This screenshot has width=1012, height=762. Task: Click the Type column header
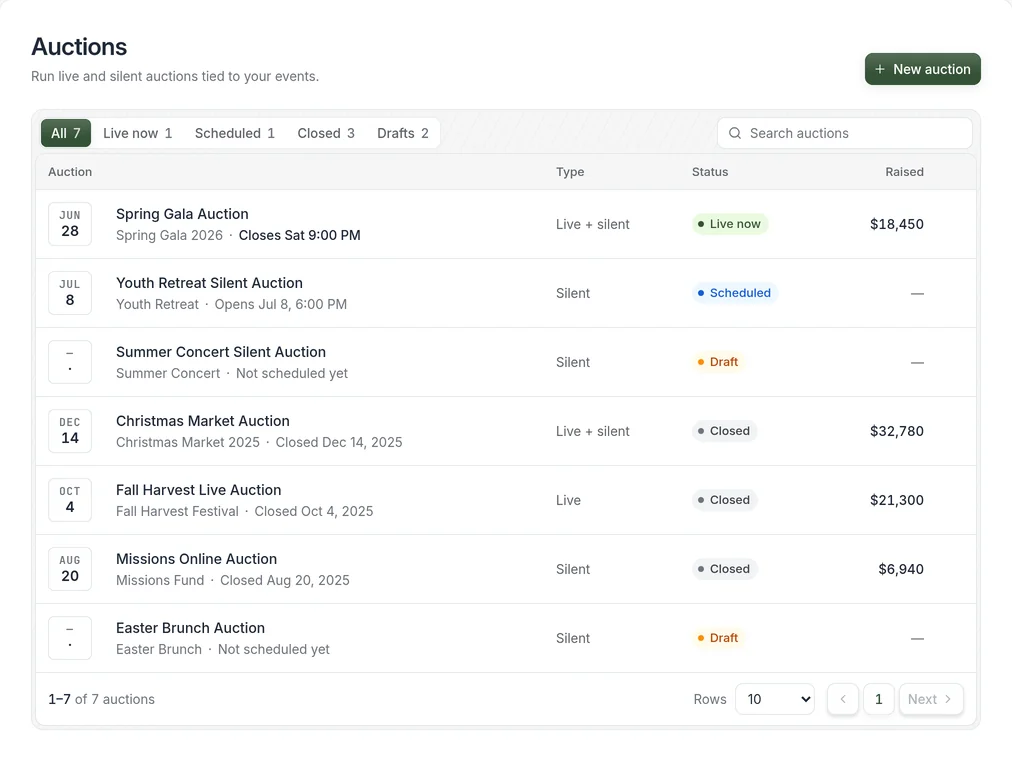pyautogui.click(x=570, y=172)
